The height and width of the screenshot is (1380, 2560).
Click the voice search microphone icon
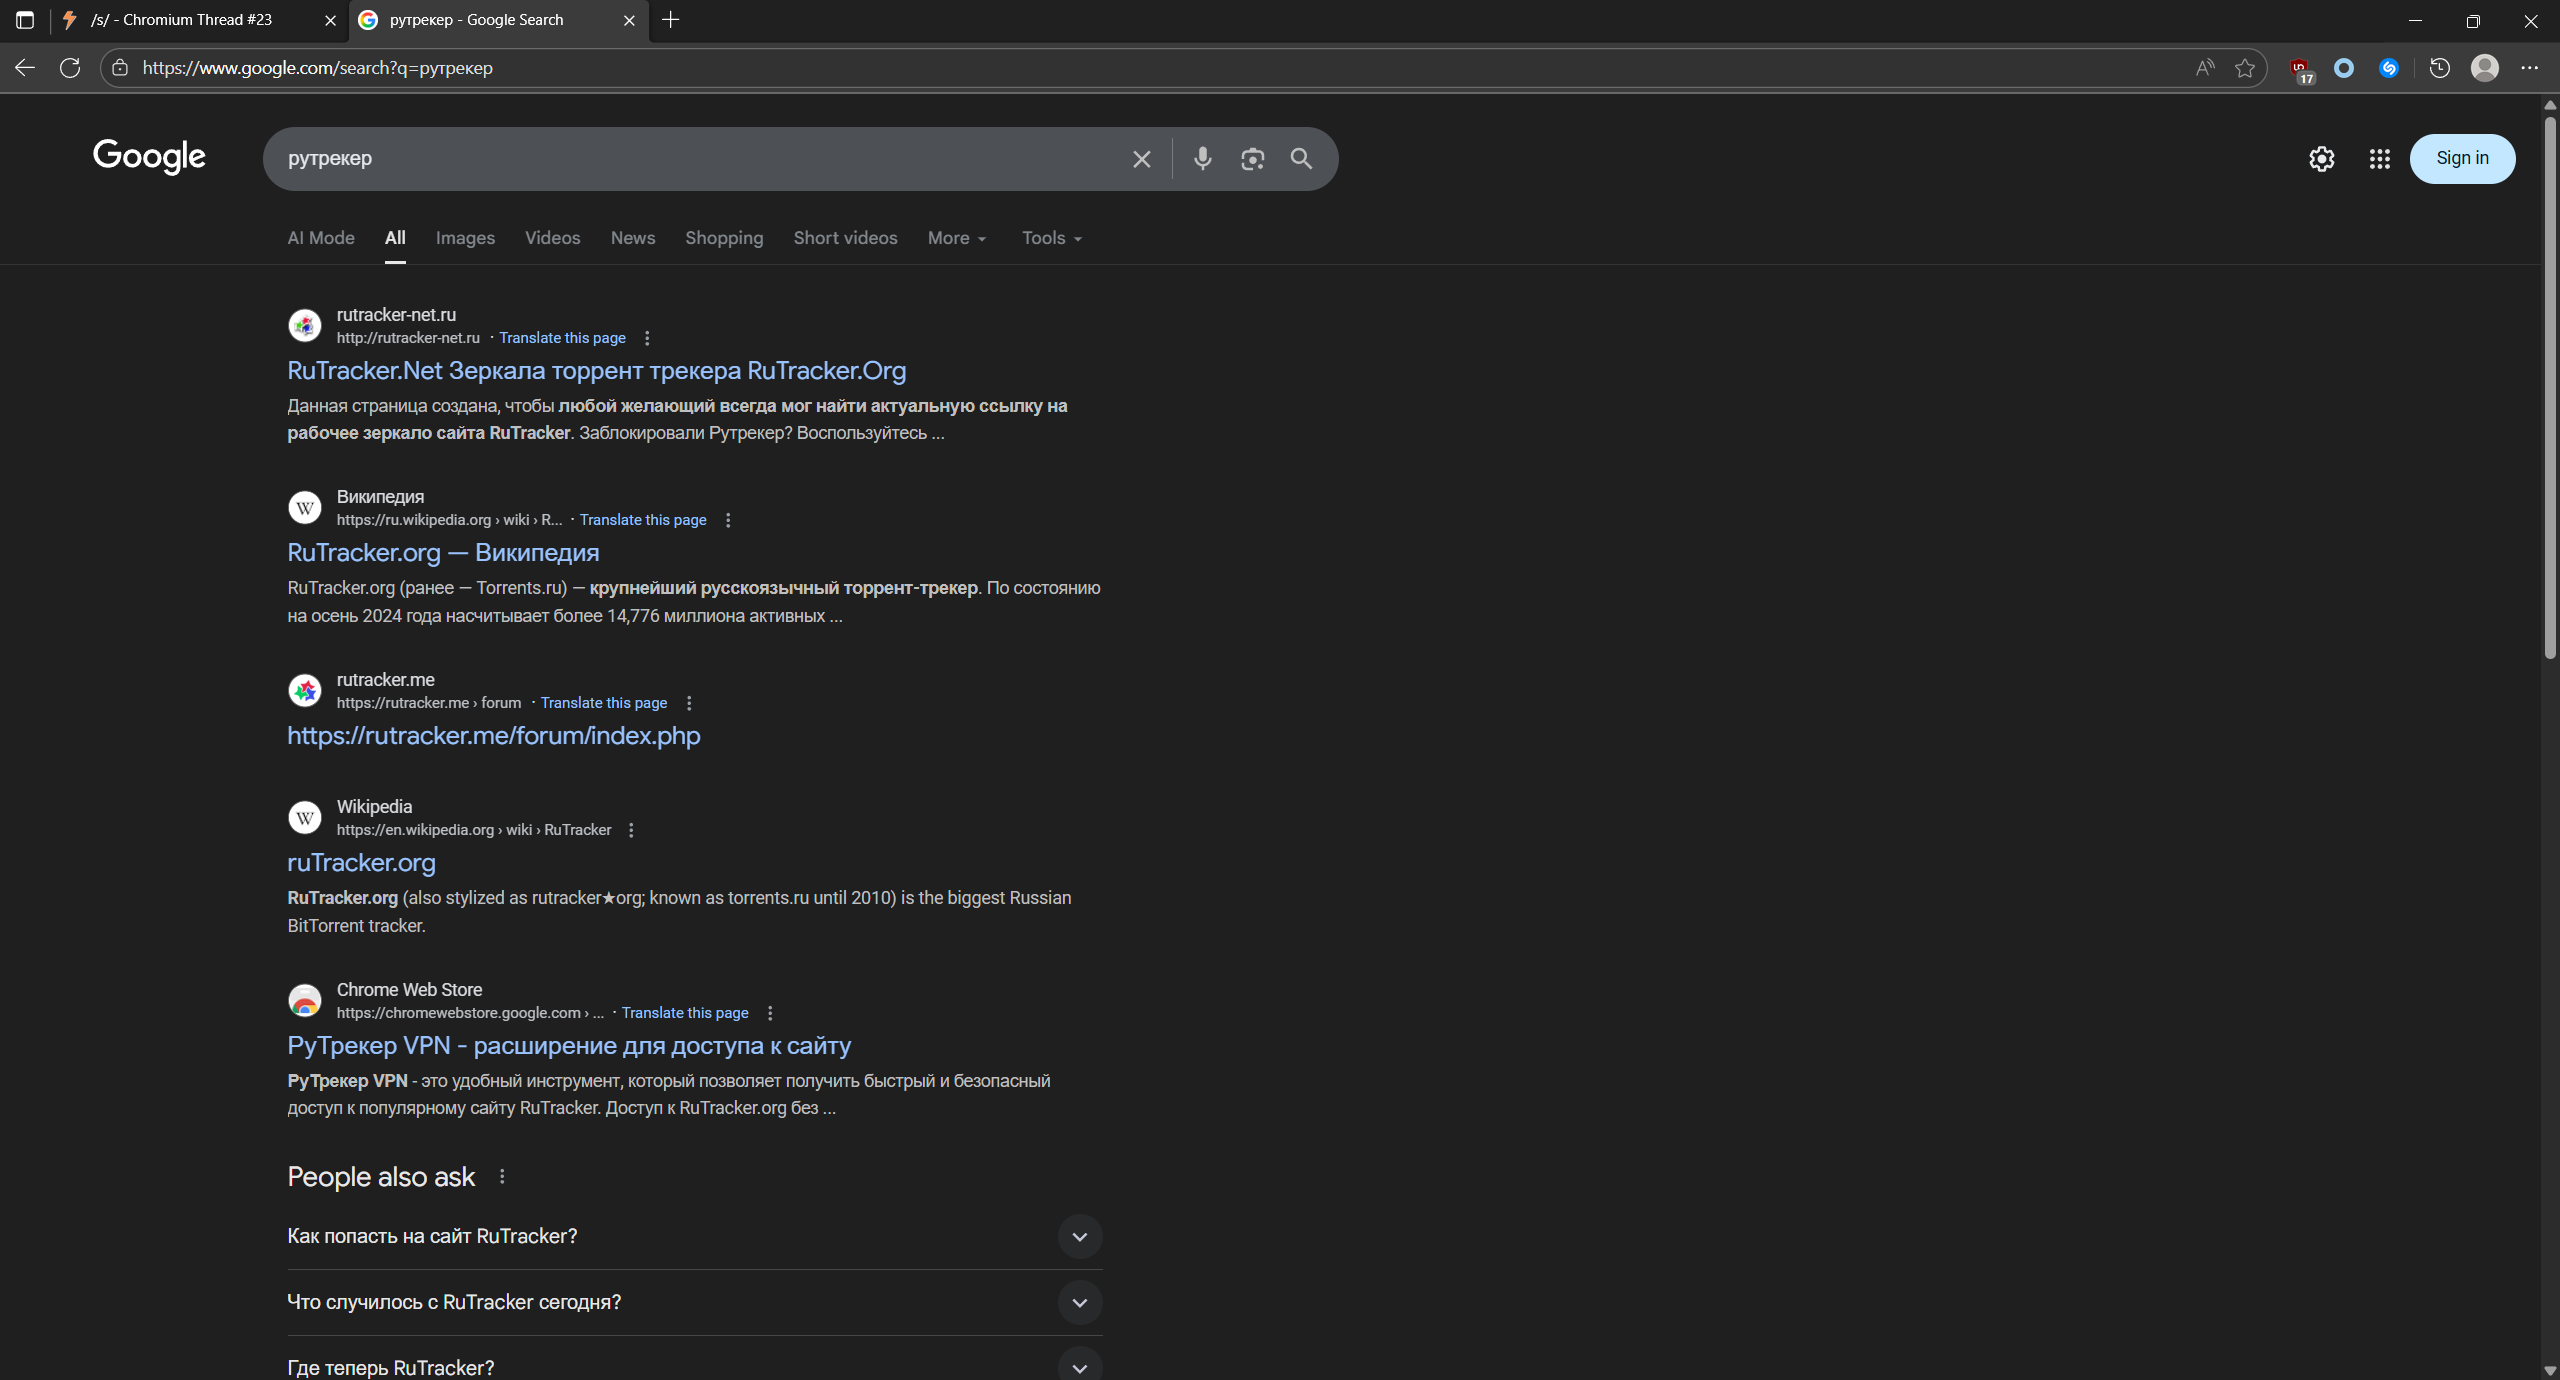[x=1202, y=158]
